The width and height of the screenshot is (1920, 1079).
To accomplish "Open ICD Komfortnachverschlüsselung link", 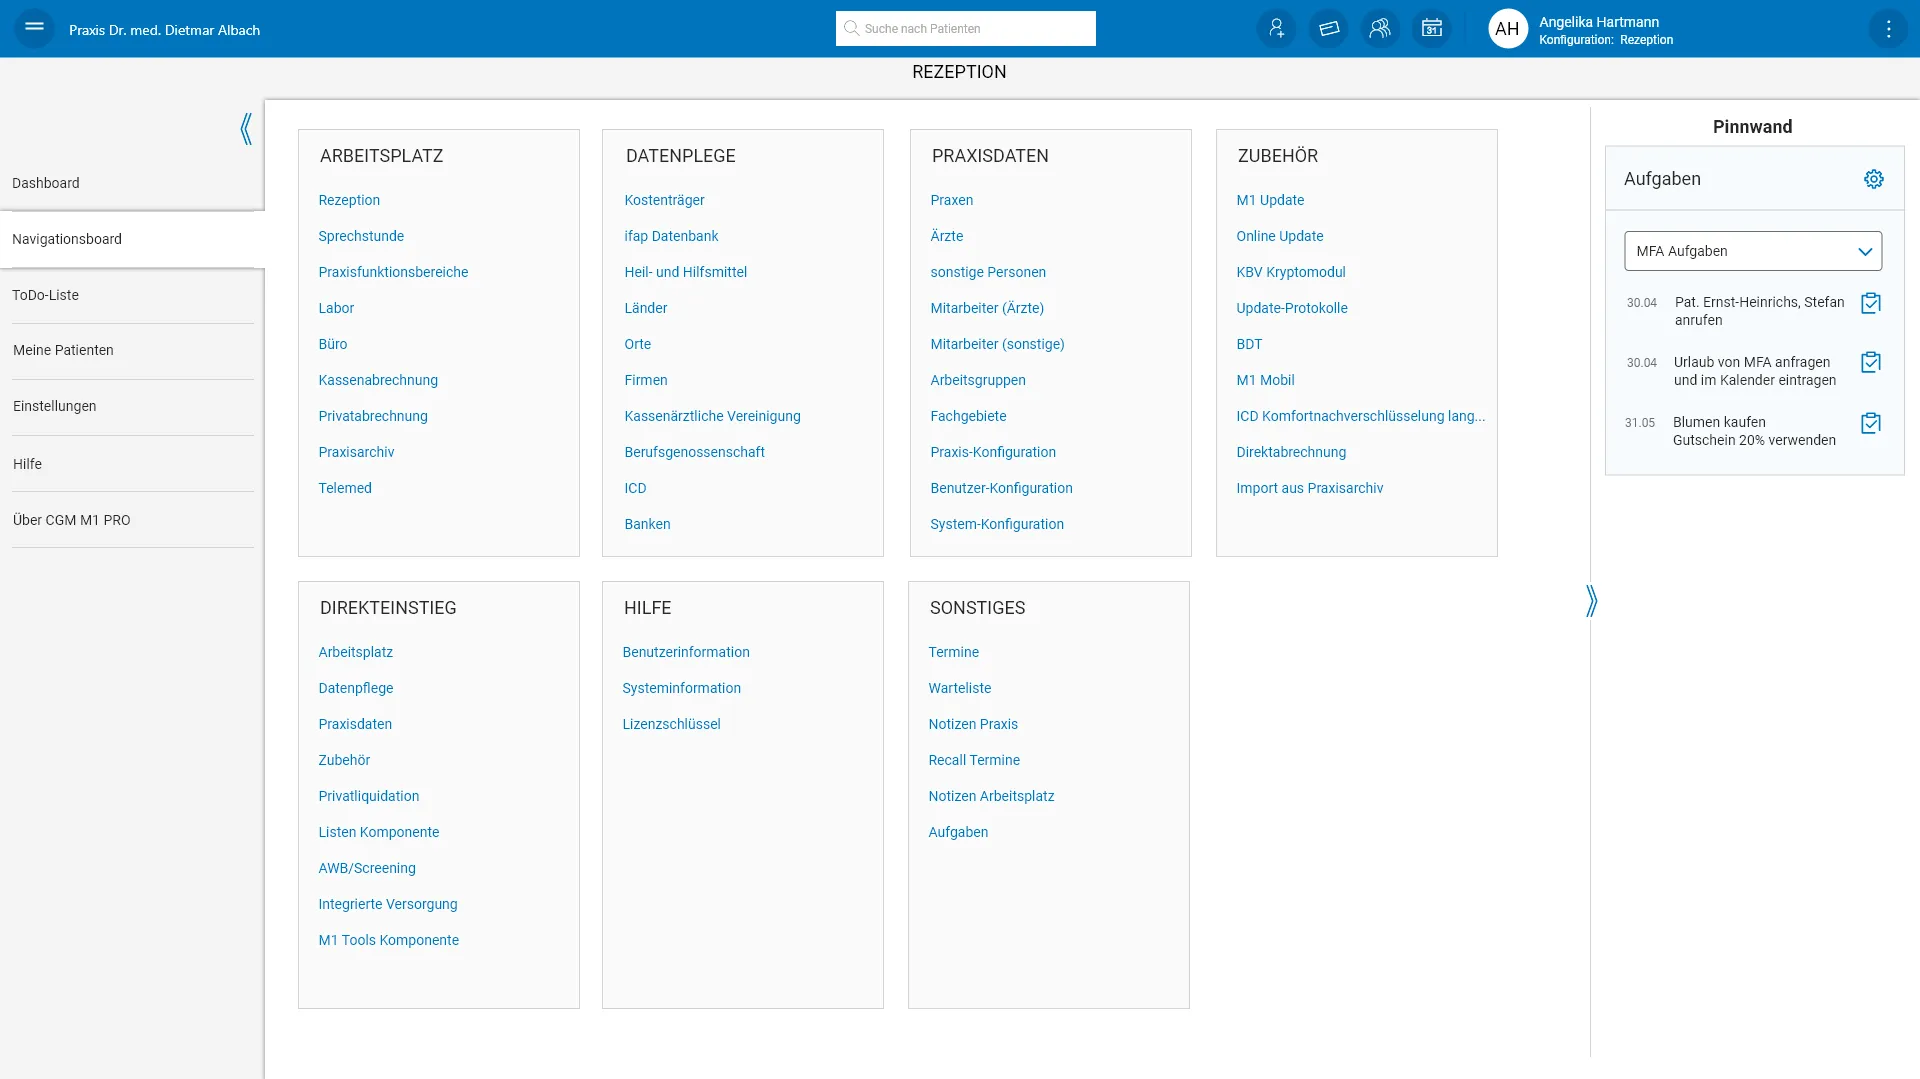I will click(1361, 416).
